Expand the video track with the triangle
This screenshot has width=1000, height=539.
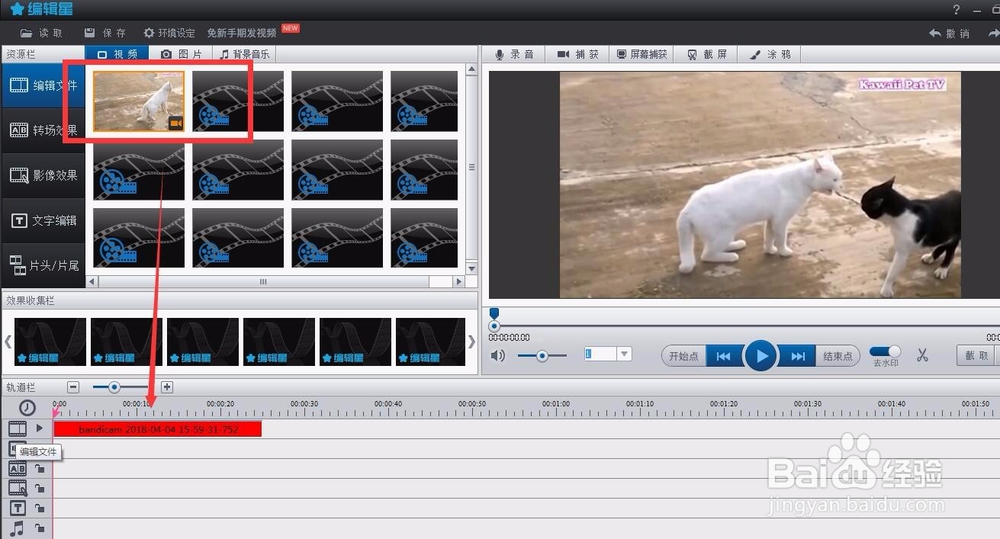pos(40,428)
